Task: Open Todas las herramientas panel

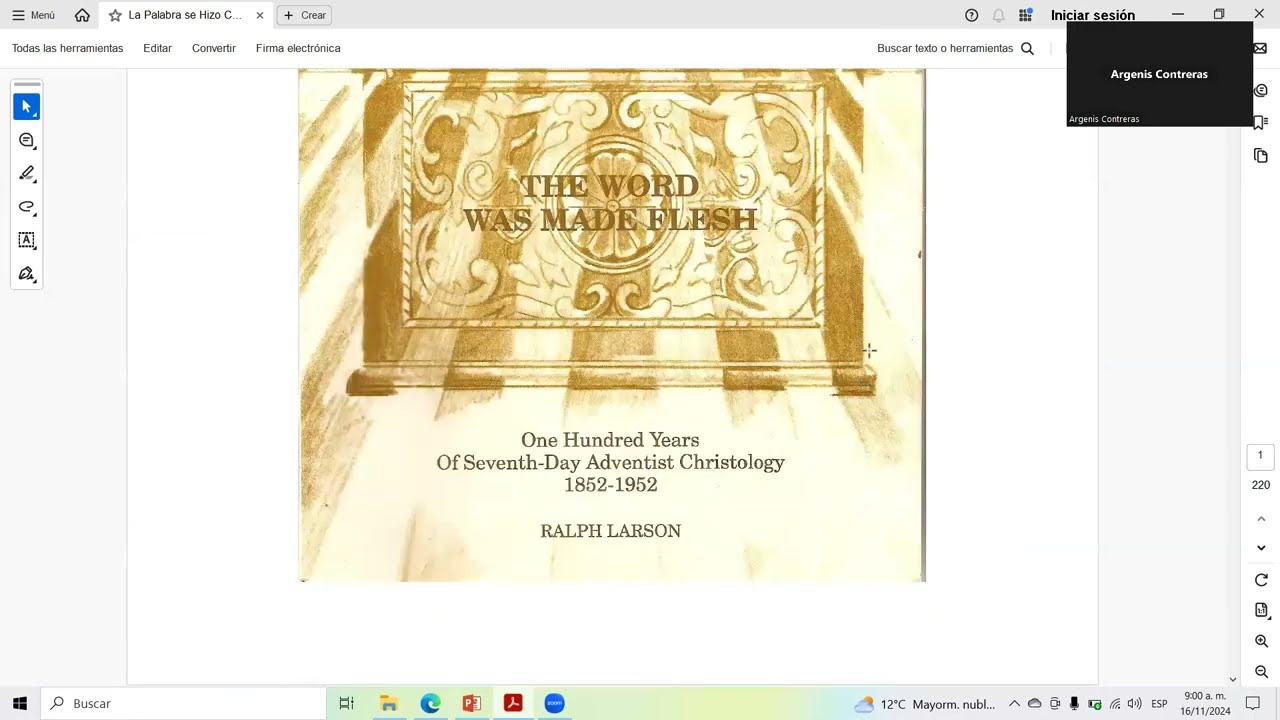Action: coord(68,48)
